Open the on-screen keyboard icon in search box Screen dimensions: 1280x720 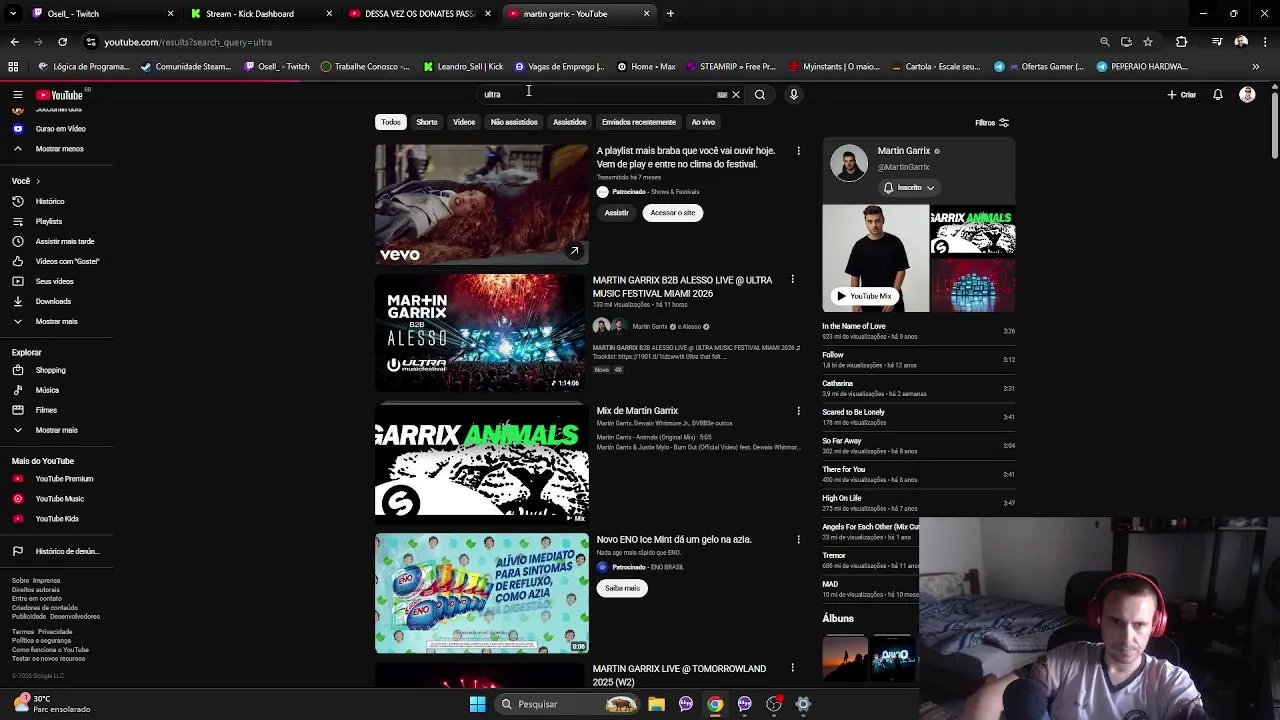click(x=722, y=95)
